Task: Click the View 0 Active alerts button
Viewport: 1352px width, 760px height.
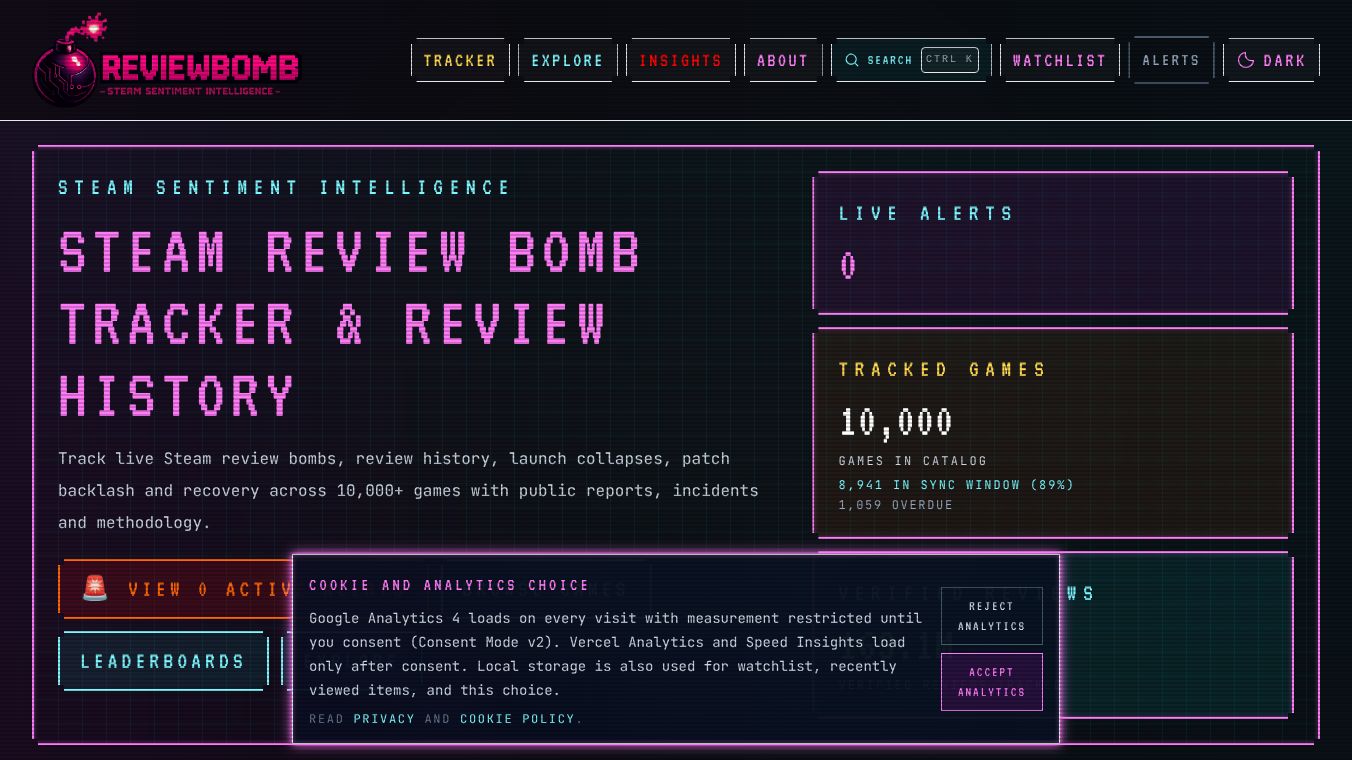Action: [176, 589]
